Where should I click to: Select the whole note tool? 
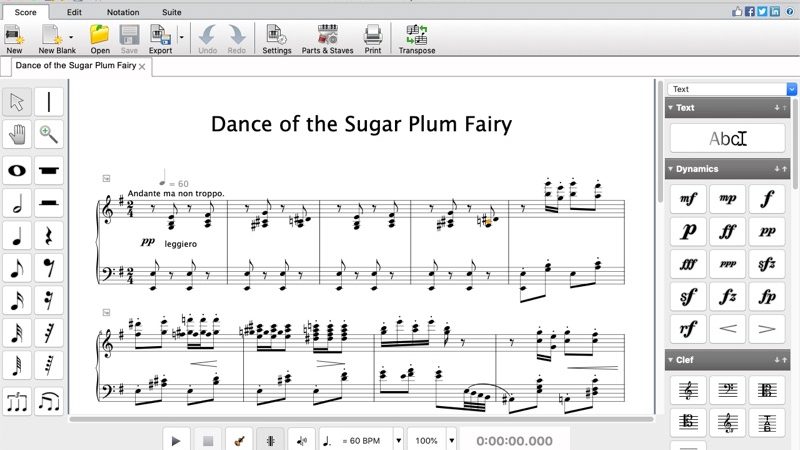pos(17,170)
